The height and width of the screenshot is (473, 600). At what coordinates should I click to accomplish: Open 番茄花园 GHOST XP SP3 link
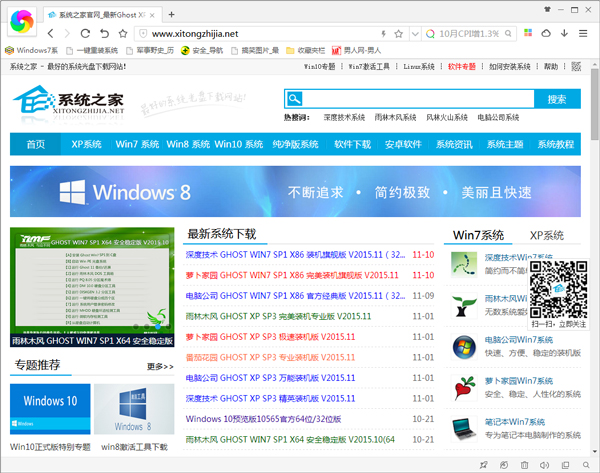(x=270, y=357)
